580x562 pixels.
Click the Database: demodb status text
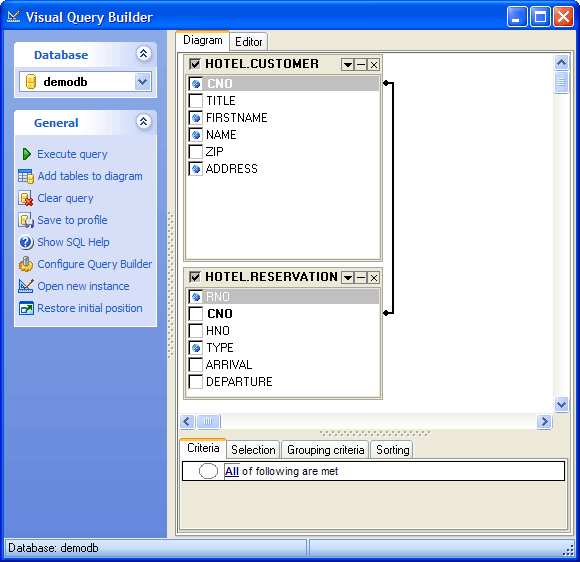[53, 548]
